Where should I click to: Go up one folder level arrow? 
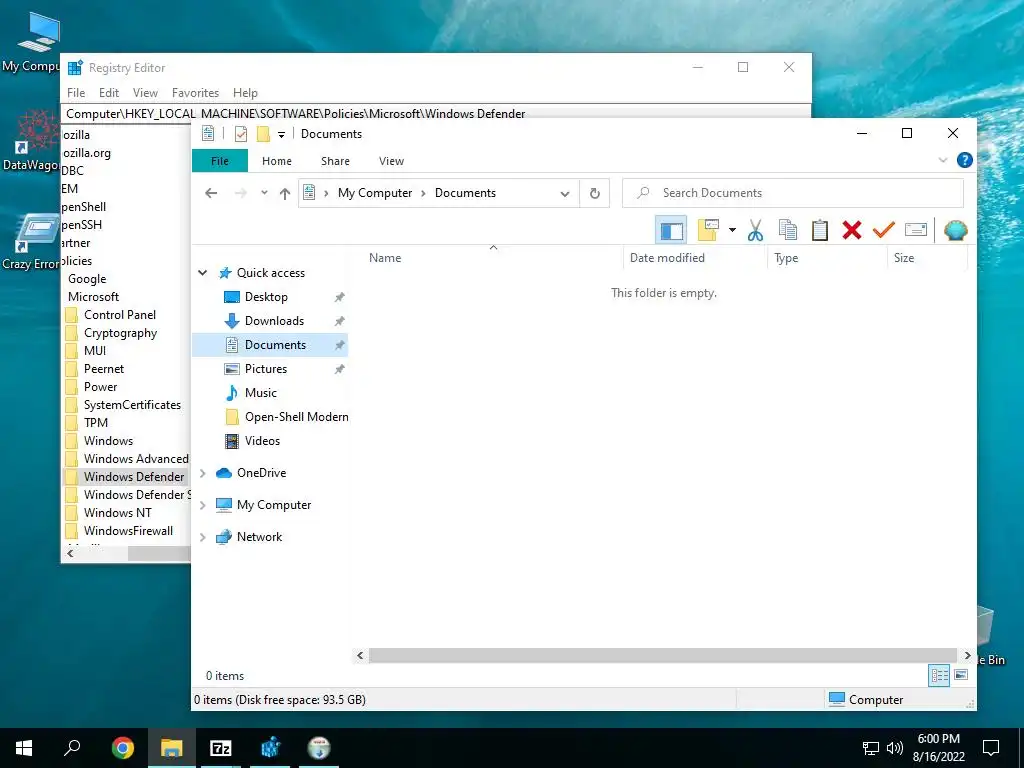point(285,193)
